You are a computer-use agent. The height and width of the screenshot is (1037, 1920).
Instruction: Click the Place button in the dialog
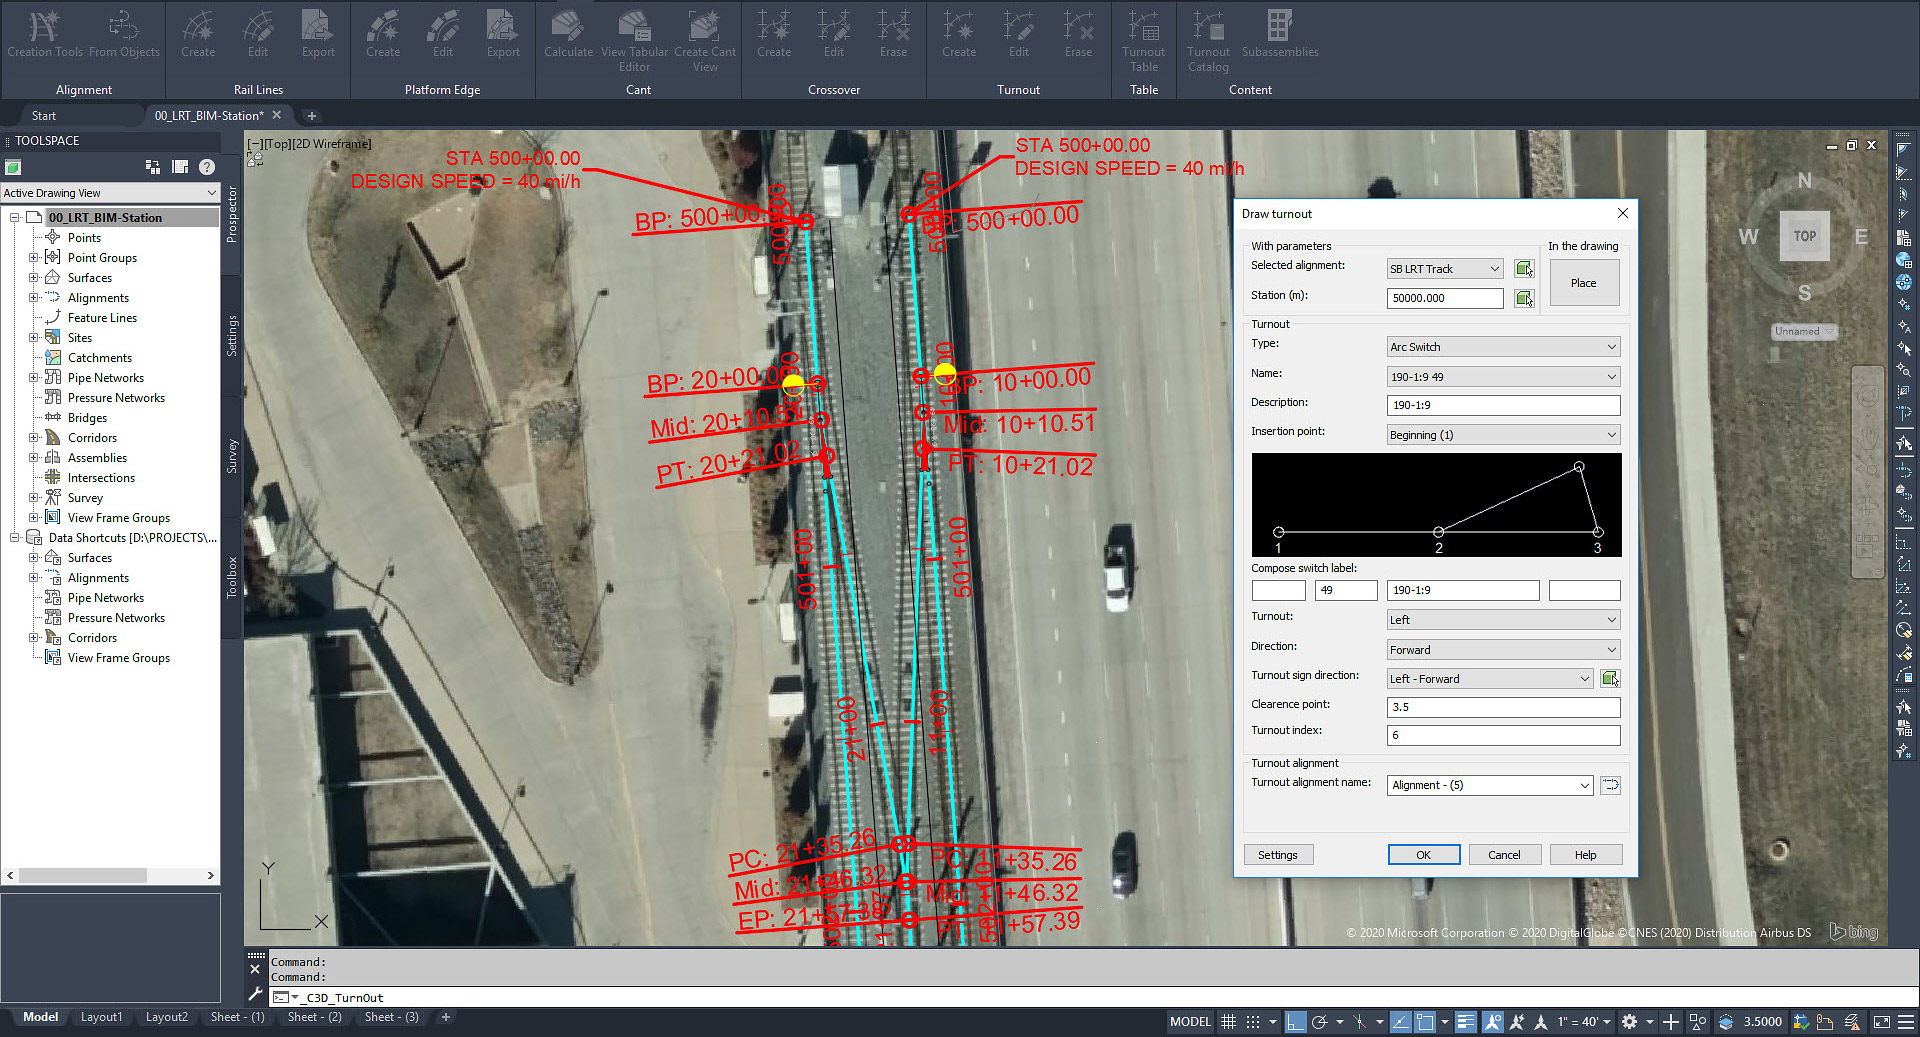click(x=1583, y=283)
